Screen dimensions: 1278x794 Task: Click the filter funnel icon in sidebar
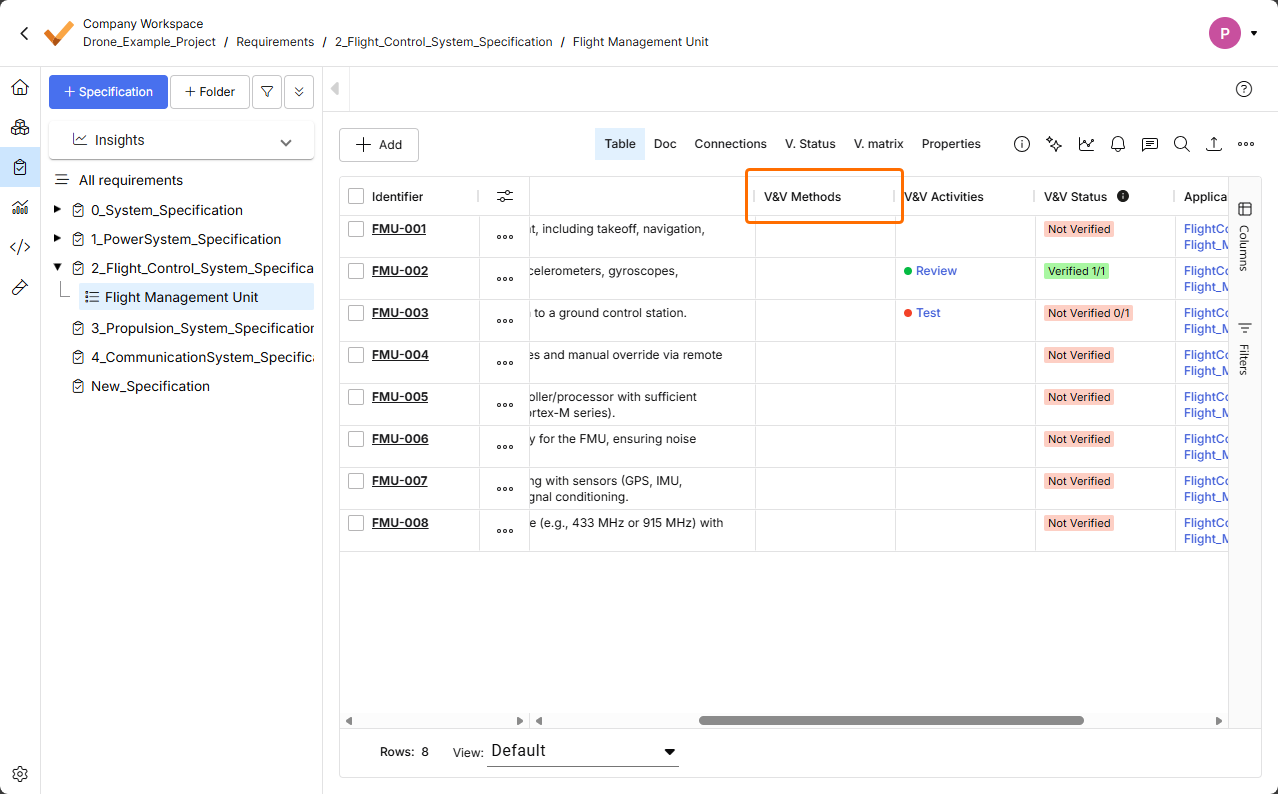coord(267,92)
